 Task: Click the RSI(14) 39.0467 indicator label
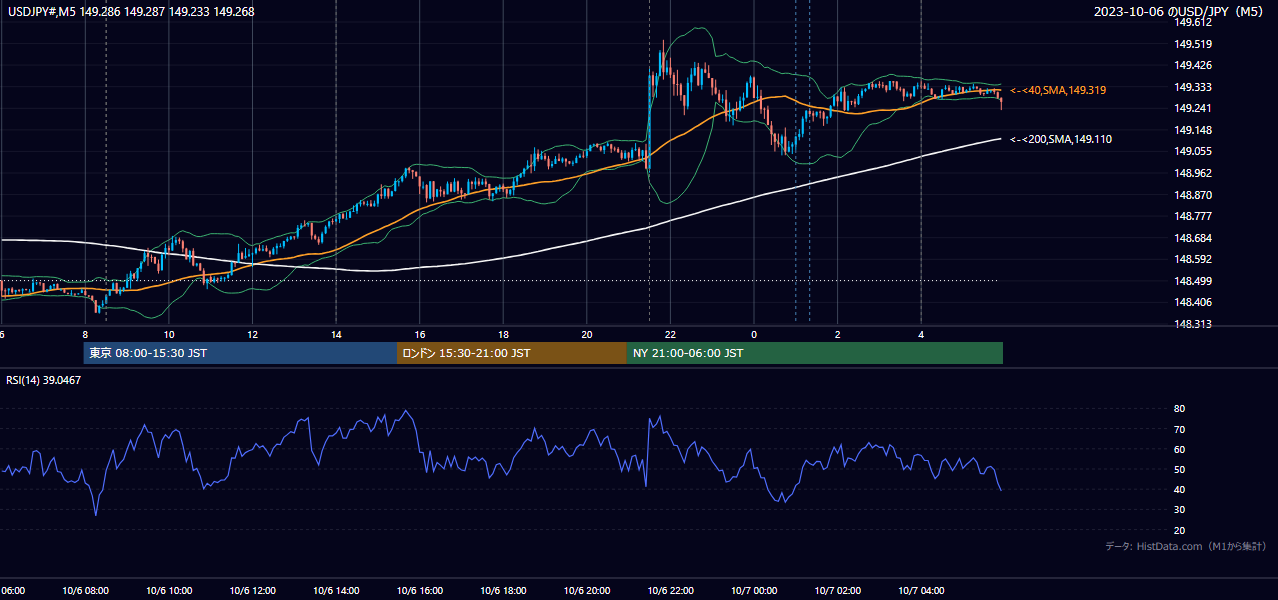coord(44,380)
